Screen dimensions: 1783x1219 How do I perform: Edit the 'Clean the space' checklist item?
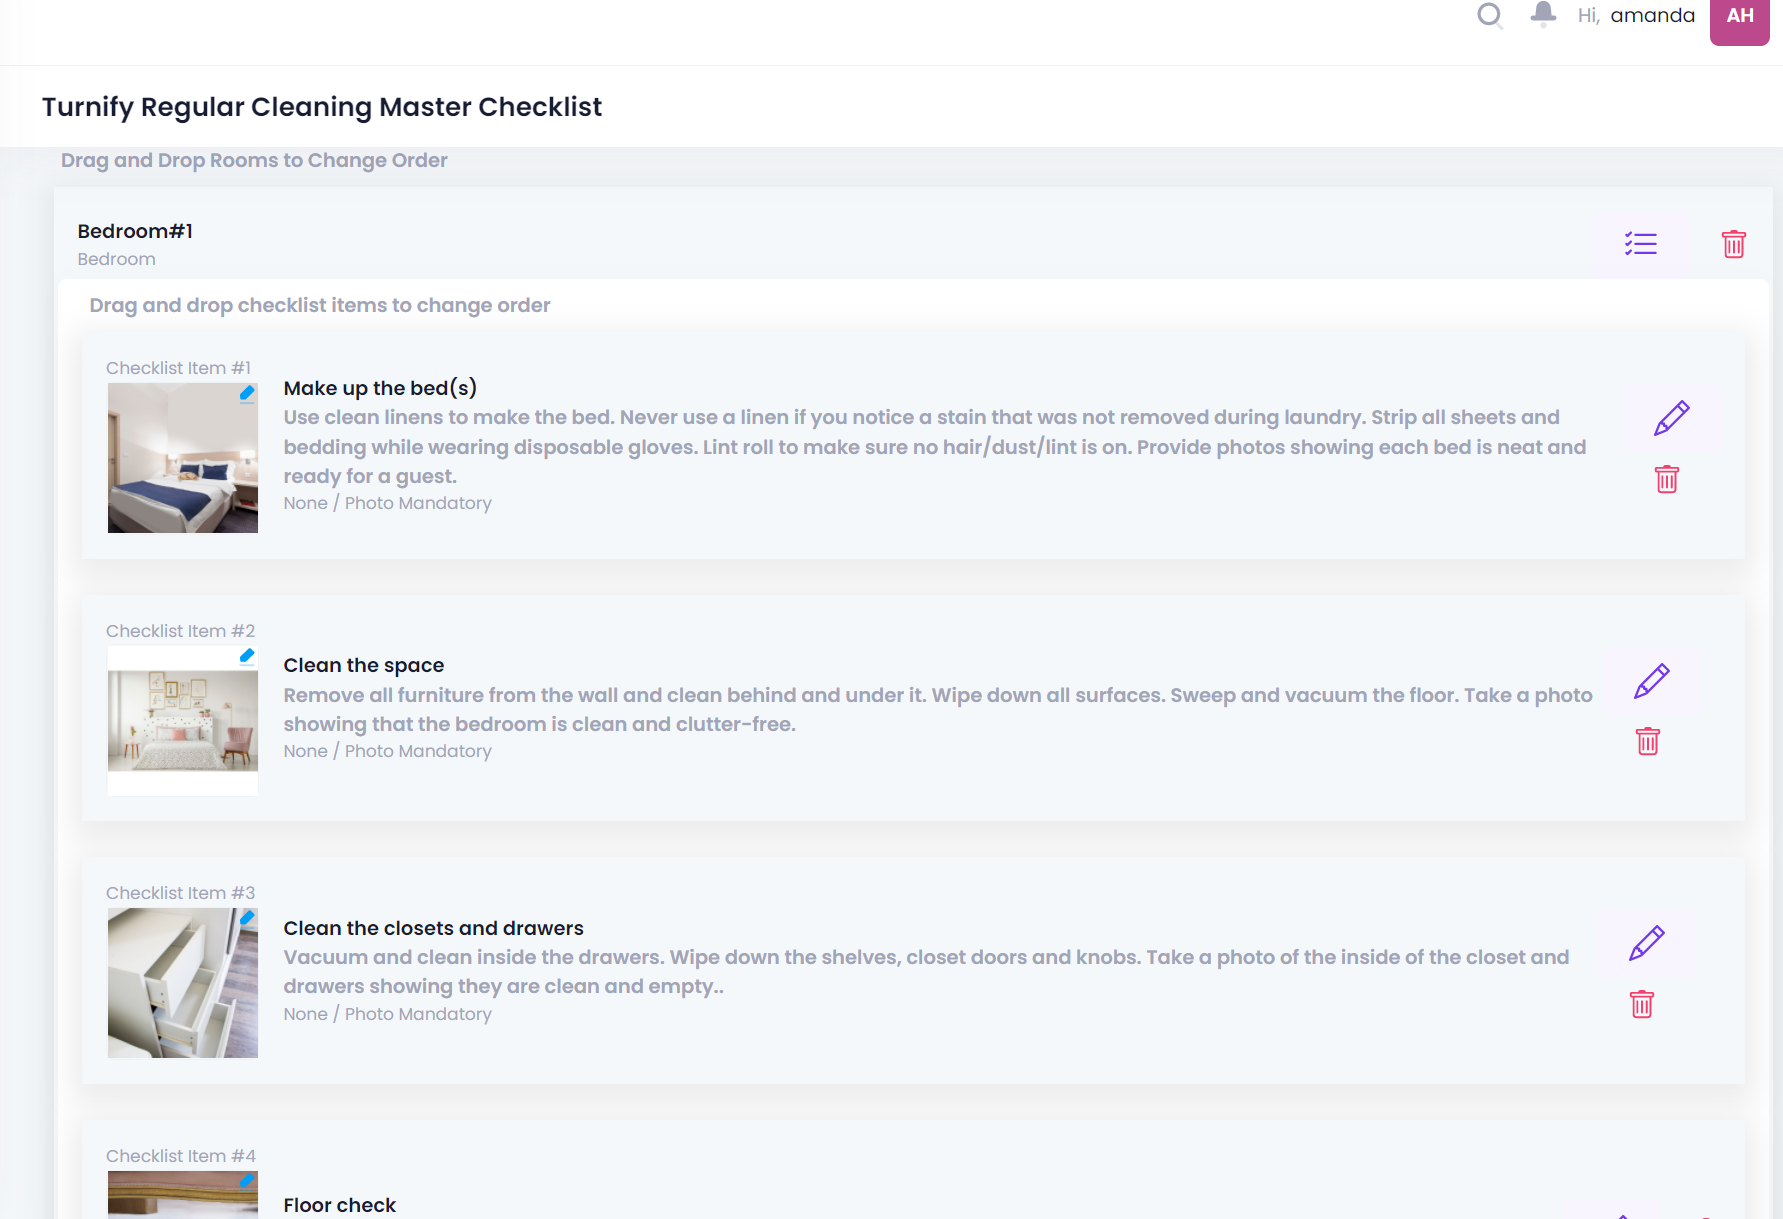tap(1651, 681)
